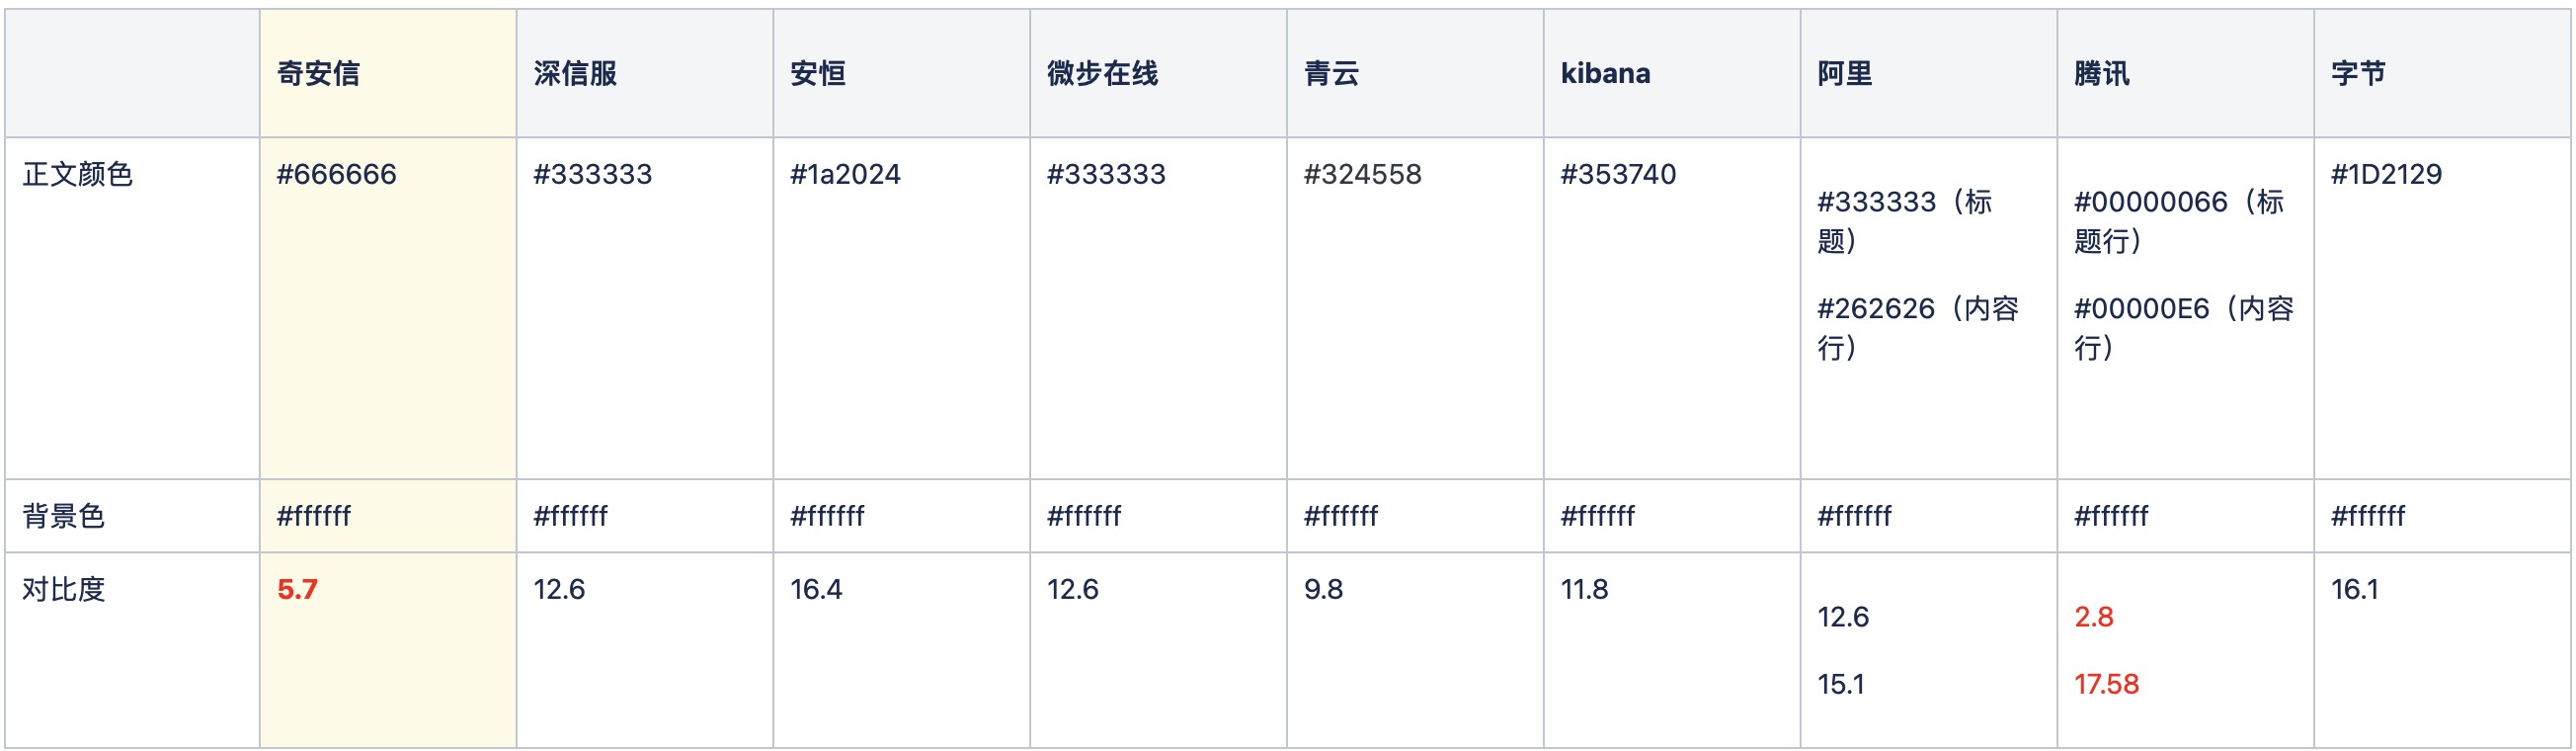Select the 正文颜色 row label
This screenshot has width=2576, height=751.
click(78, 174)
